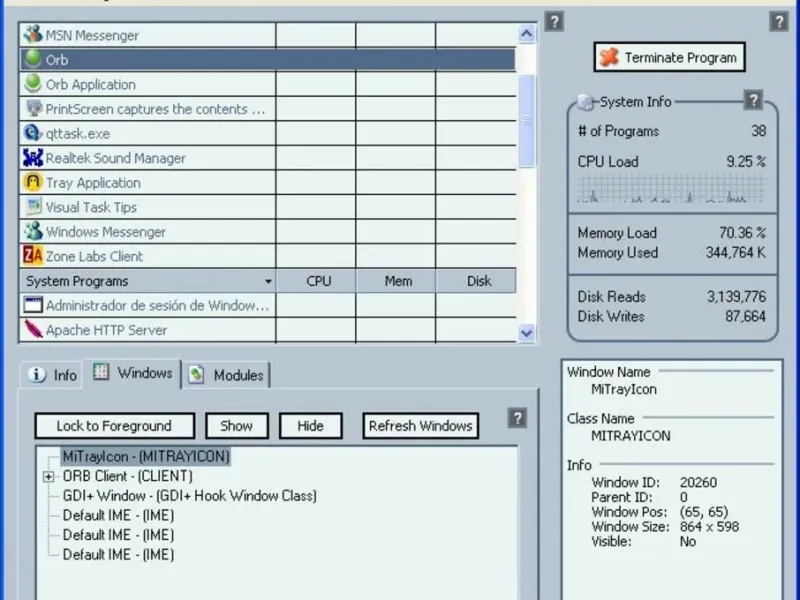Expand the ORB Client tree node
This screenshot has width=800, height=600.
(x=48, y=477)
